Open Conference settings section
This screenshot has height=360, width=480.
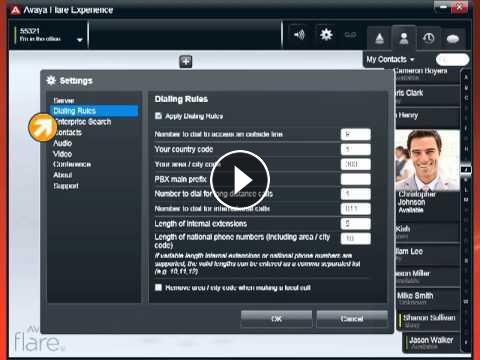(72, 164)
